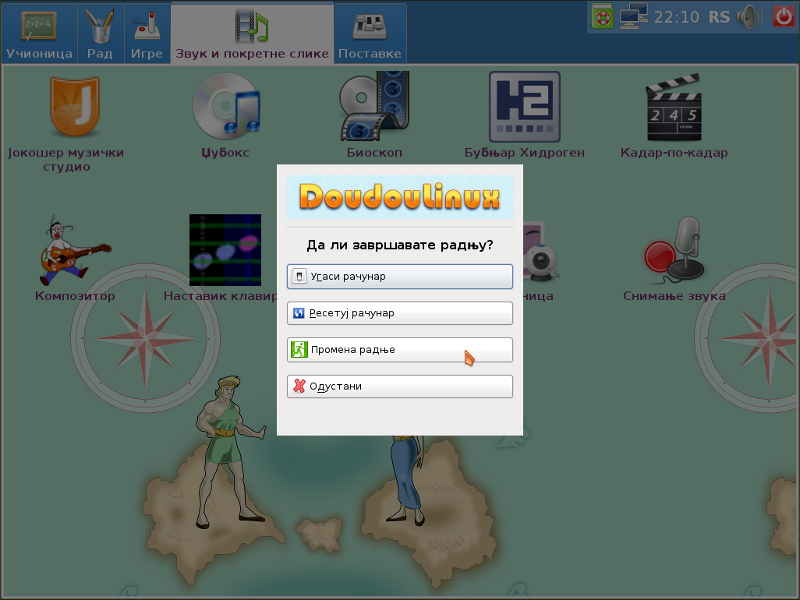Cancel with the Одустани button
Image resolution: width=800 pixels, height=600 pixels.
(399, 386)
